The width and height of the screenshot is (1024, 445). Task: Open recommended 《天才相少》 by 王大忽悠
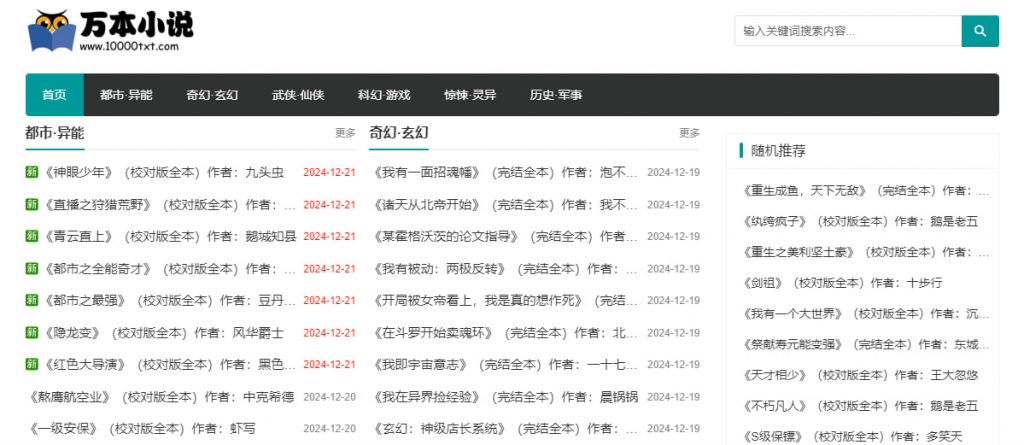(x=859, y=375)
